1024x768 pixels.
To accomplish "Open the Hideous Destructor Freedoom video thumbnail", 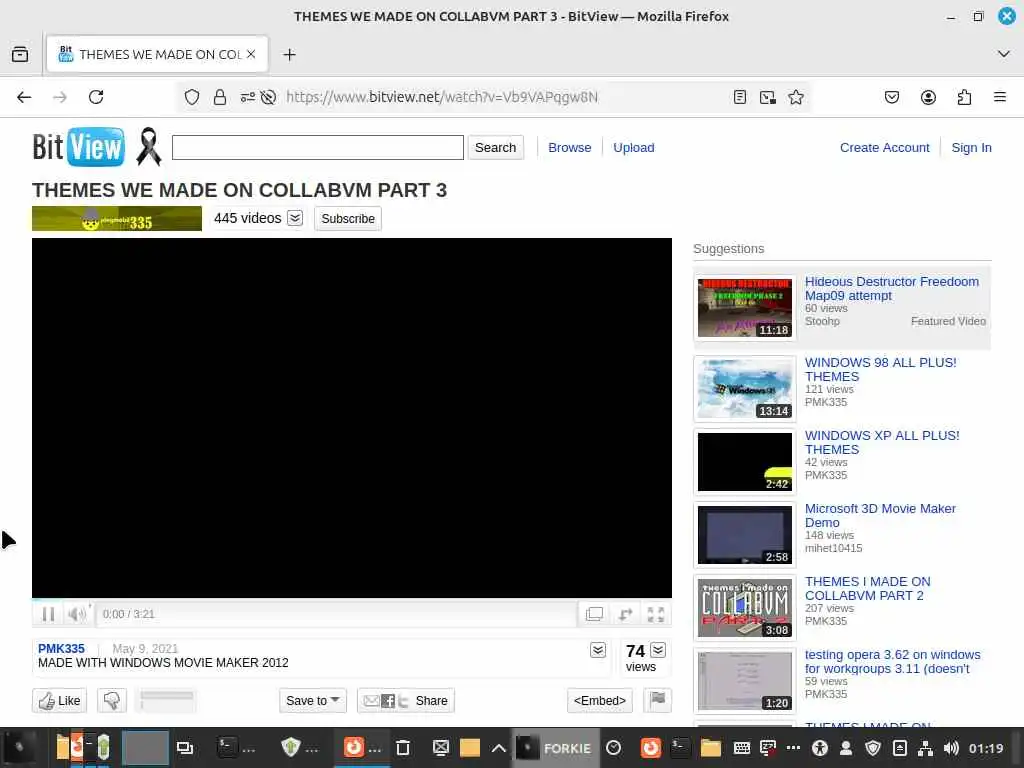I will tap(744, 308).
